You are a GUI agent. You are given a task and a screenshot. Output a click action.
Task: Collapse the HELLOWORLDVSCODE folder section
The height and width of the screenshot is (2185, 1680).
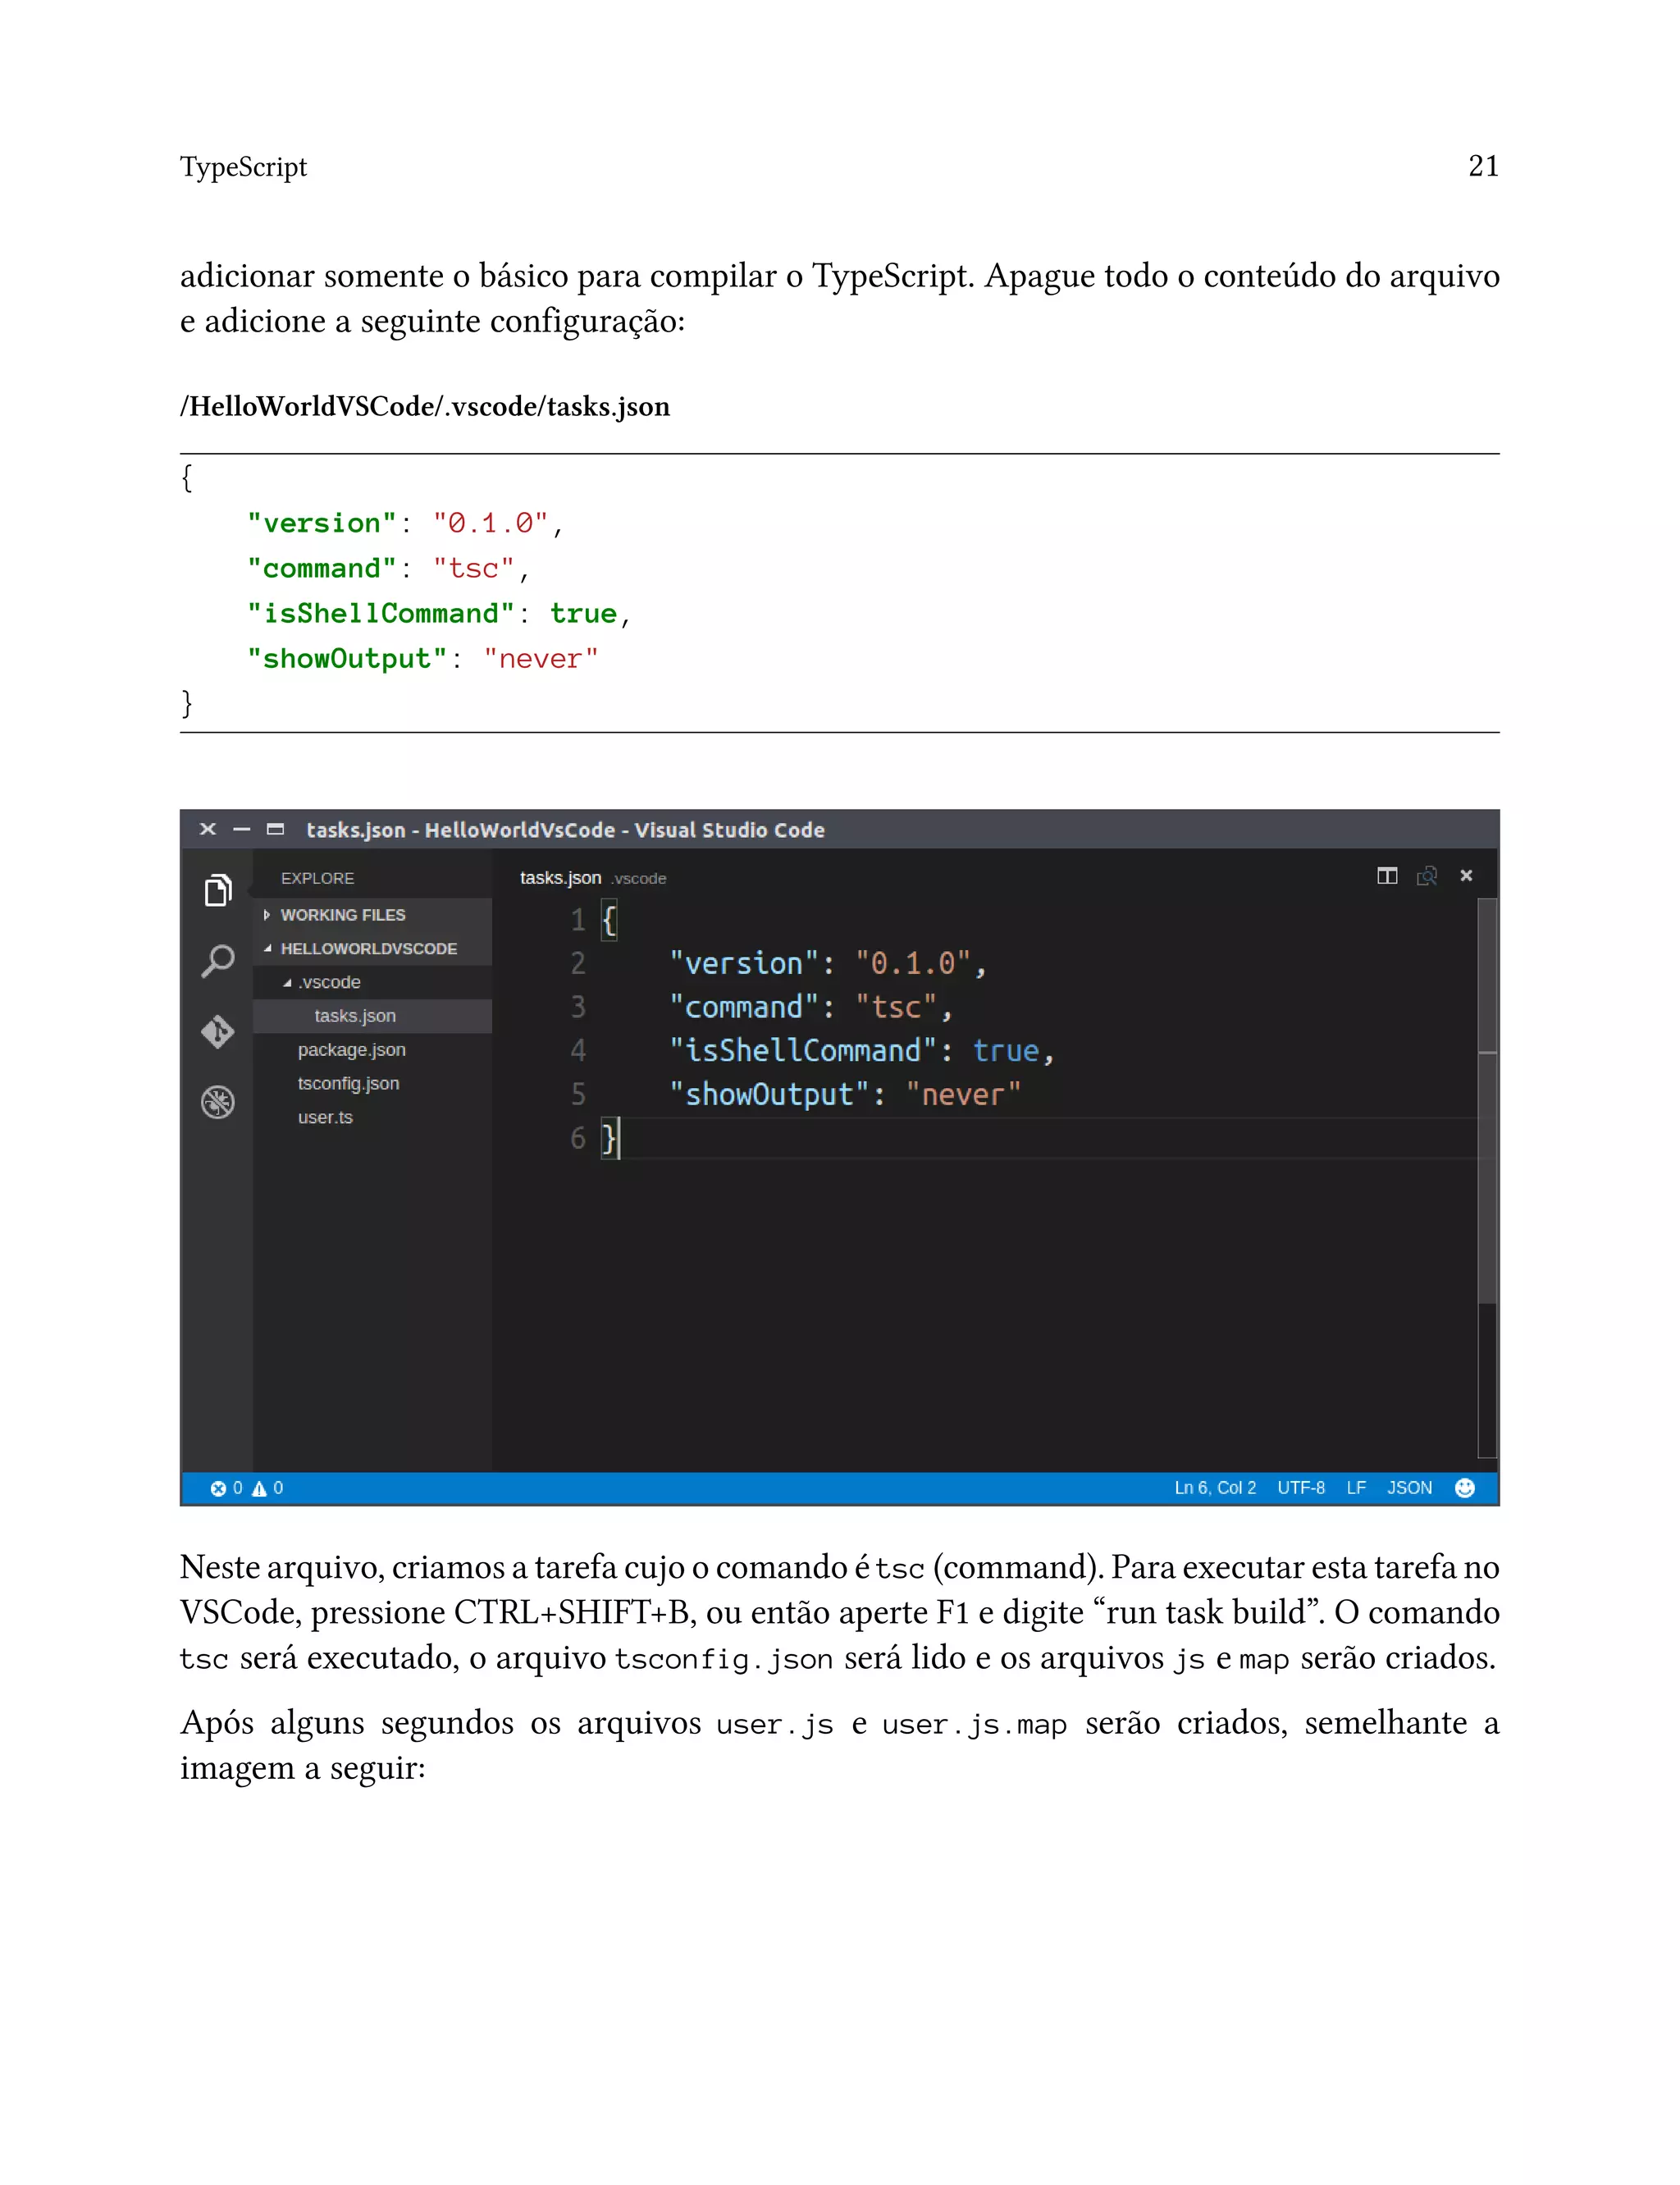pos(372,949)
